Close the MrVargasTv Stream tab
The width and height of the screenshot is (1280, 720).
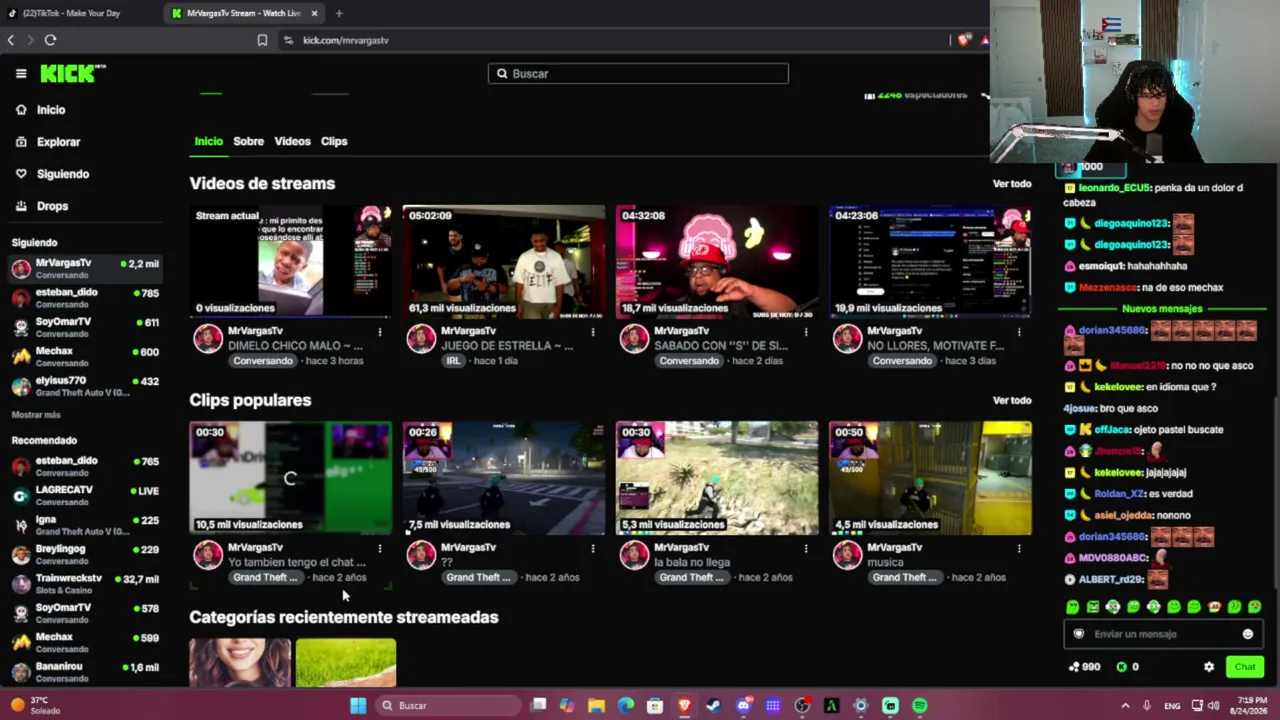pos(315,13)
